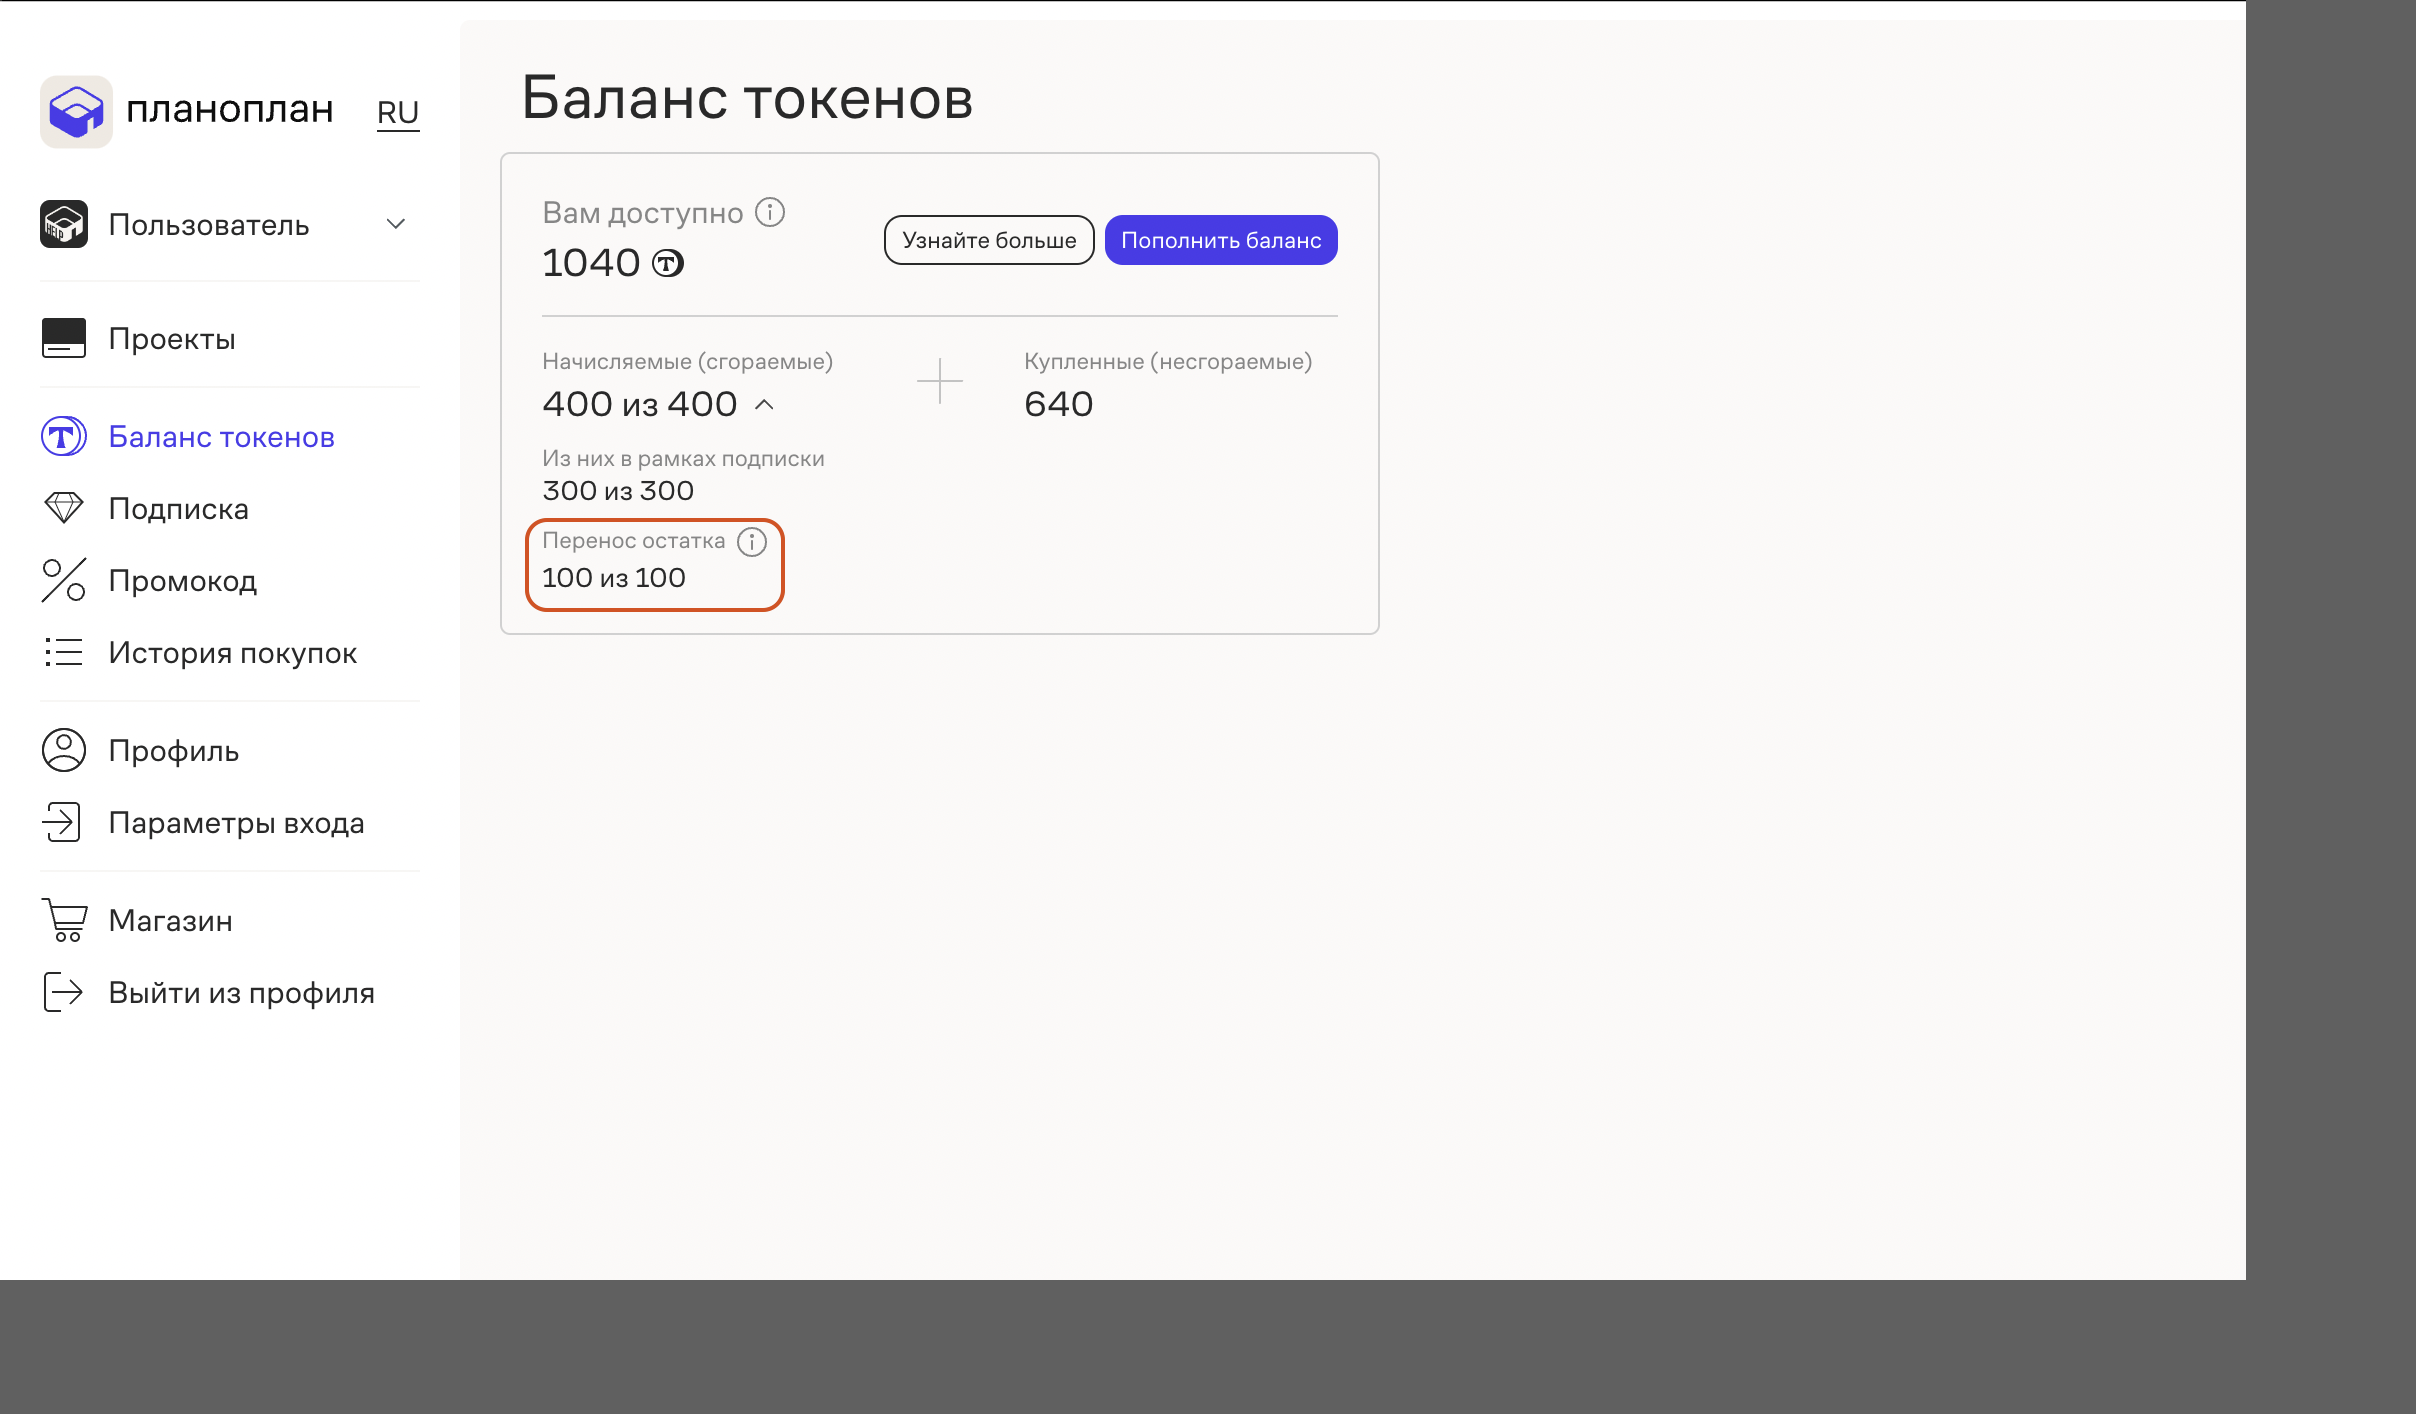Click the Узнайте больше button
2416x1414 pixels.
(x=988, y=239)
